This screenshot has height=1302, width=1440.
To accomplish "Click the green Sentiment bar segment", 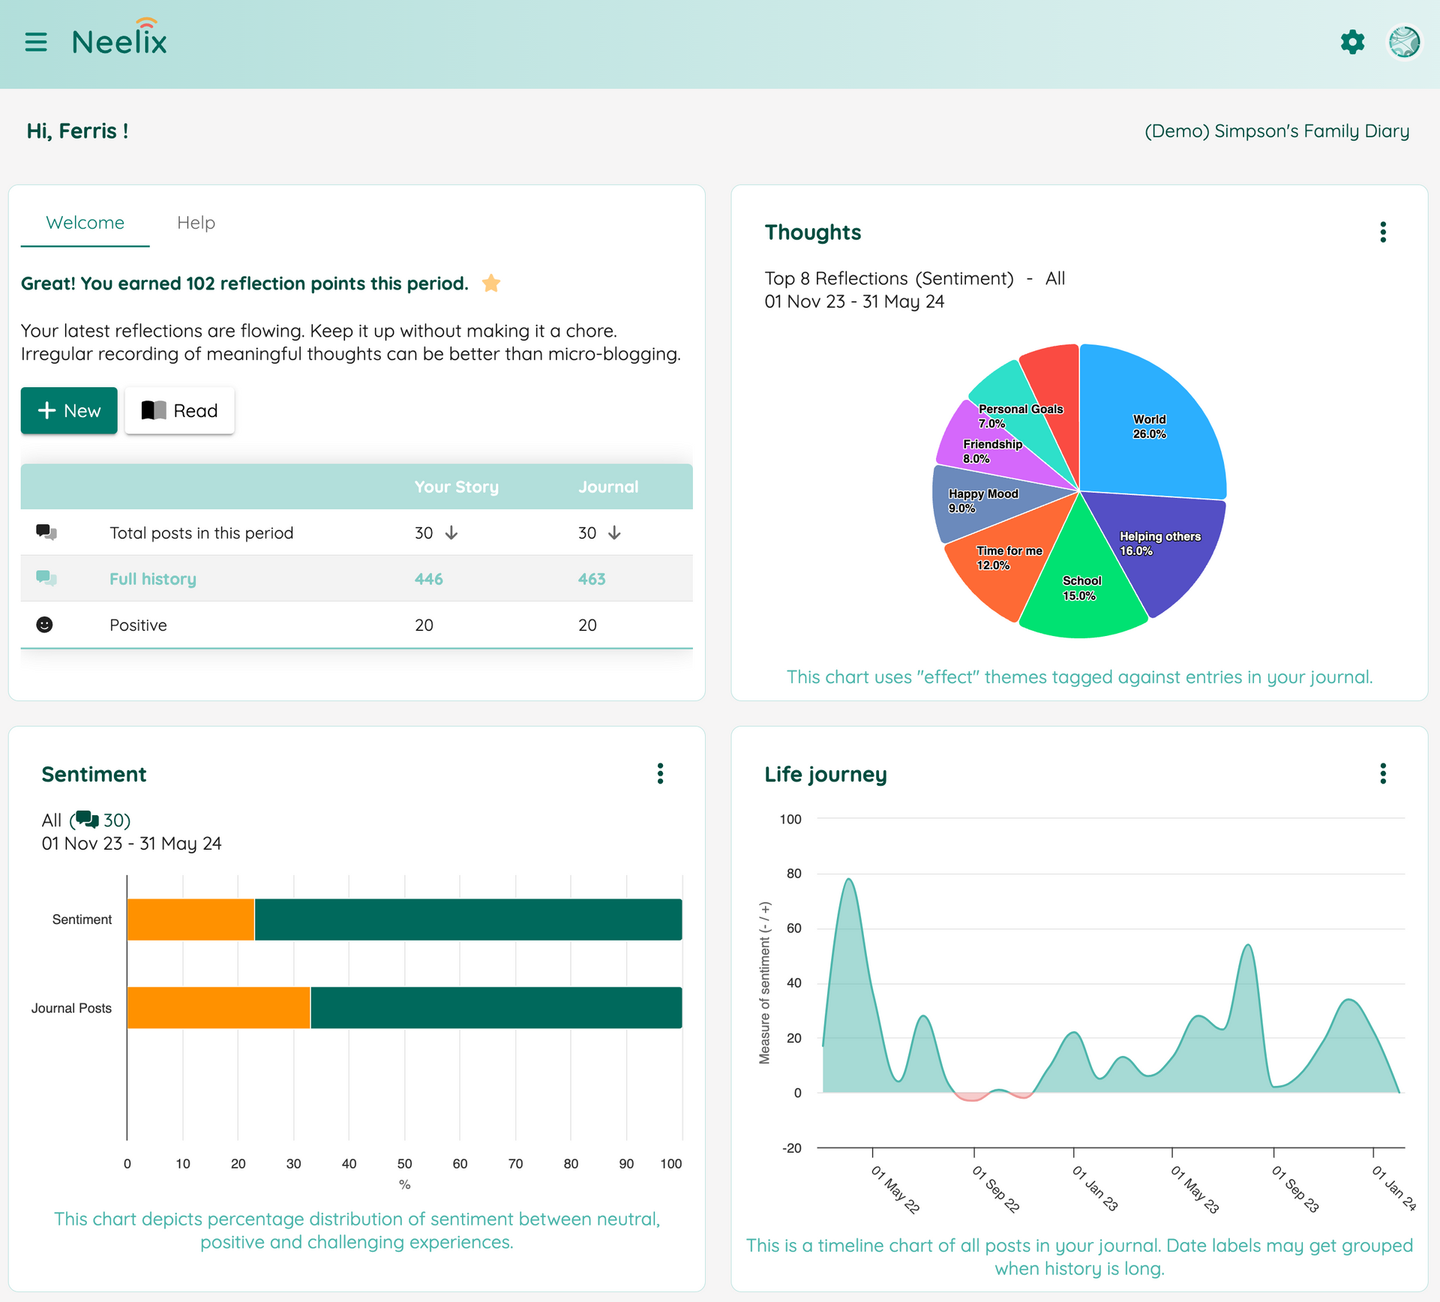I will 468,919.
